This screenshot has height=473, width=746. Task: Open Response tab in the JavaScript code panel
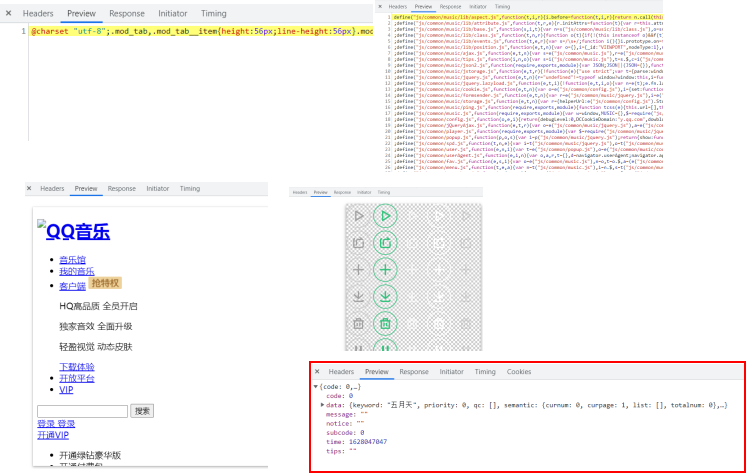451,7
